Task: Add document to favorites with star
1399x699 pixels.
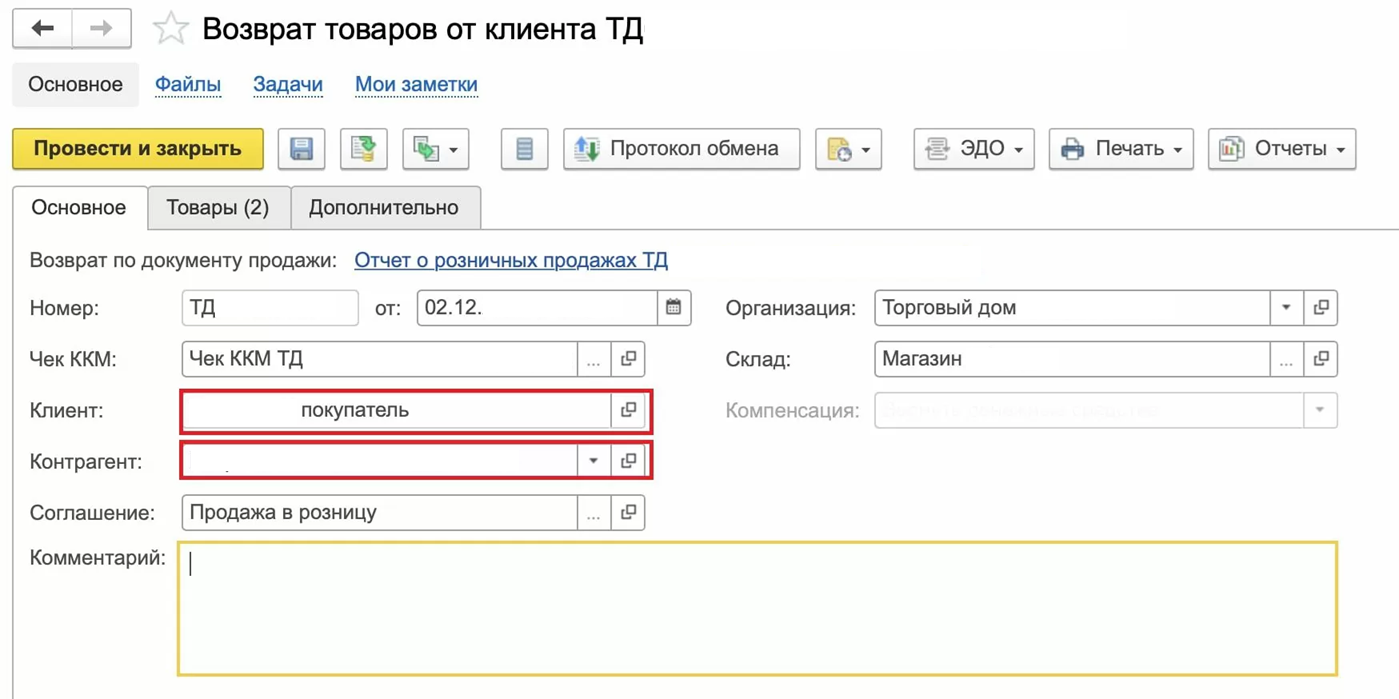Action: tap(170, 29)
